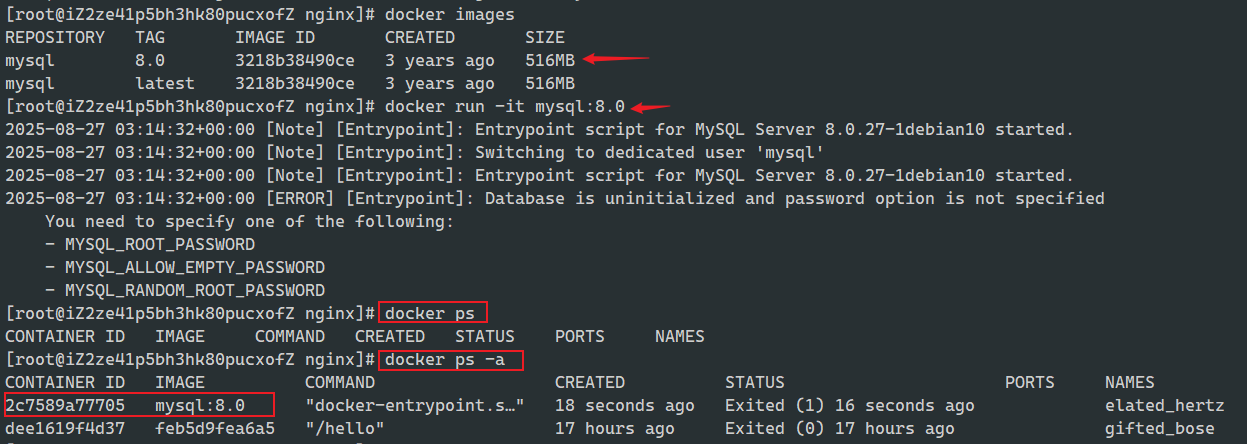Click the container name elated_hertz
1247x444 pixels.
[x=1164, y=405]
